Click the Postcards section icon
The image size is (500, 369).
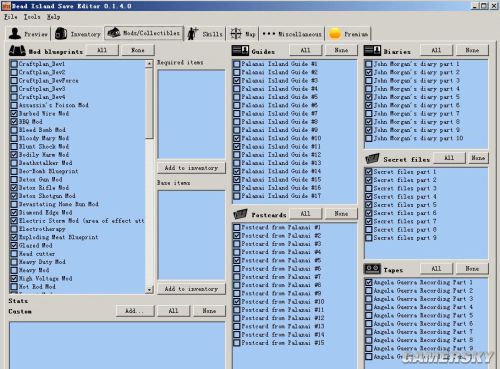click(x=240, y=214)
